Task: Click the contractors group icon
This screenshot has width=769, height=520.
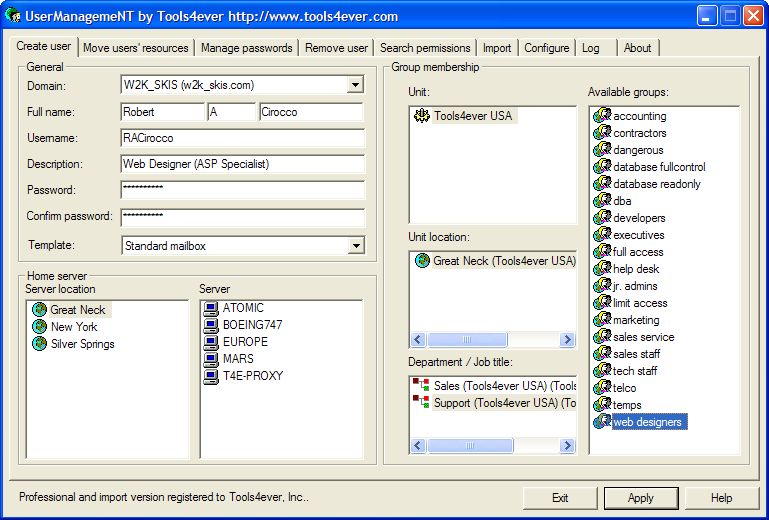Action: [602, 133]
